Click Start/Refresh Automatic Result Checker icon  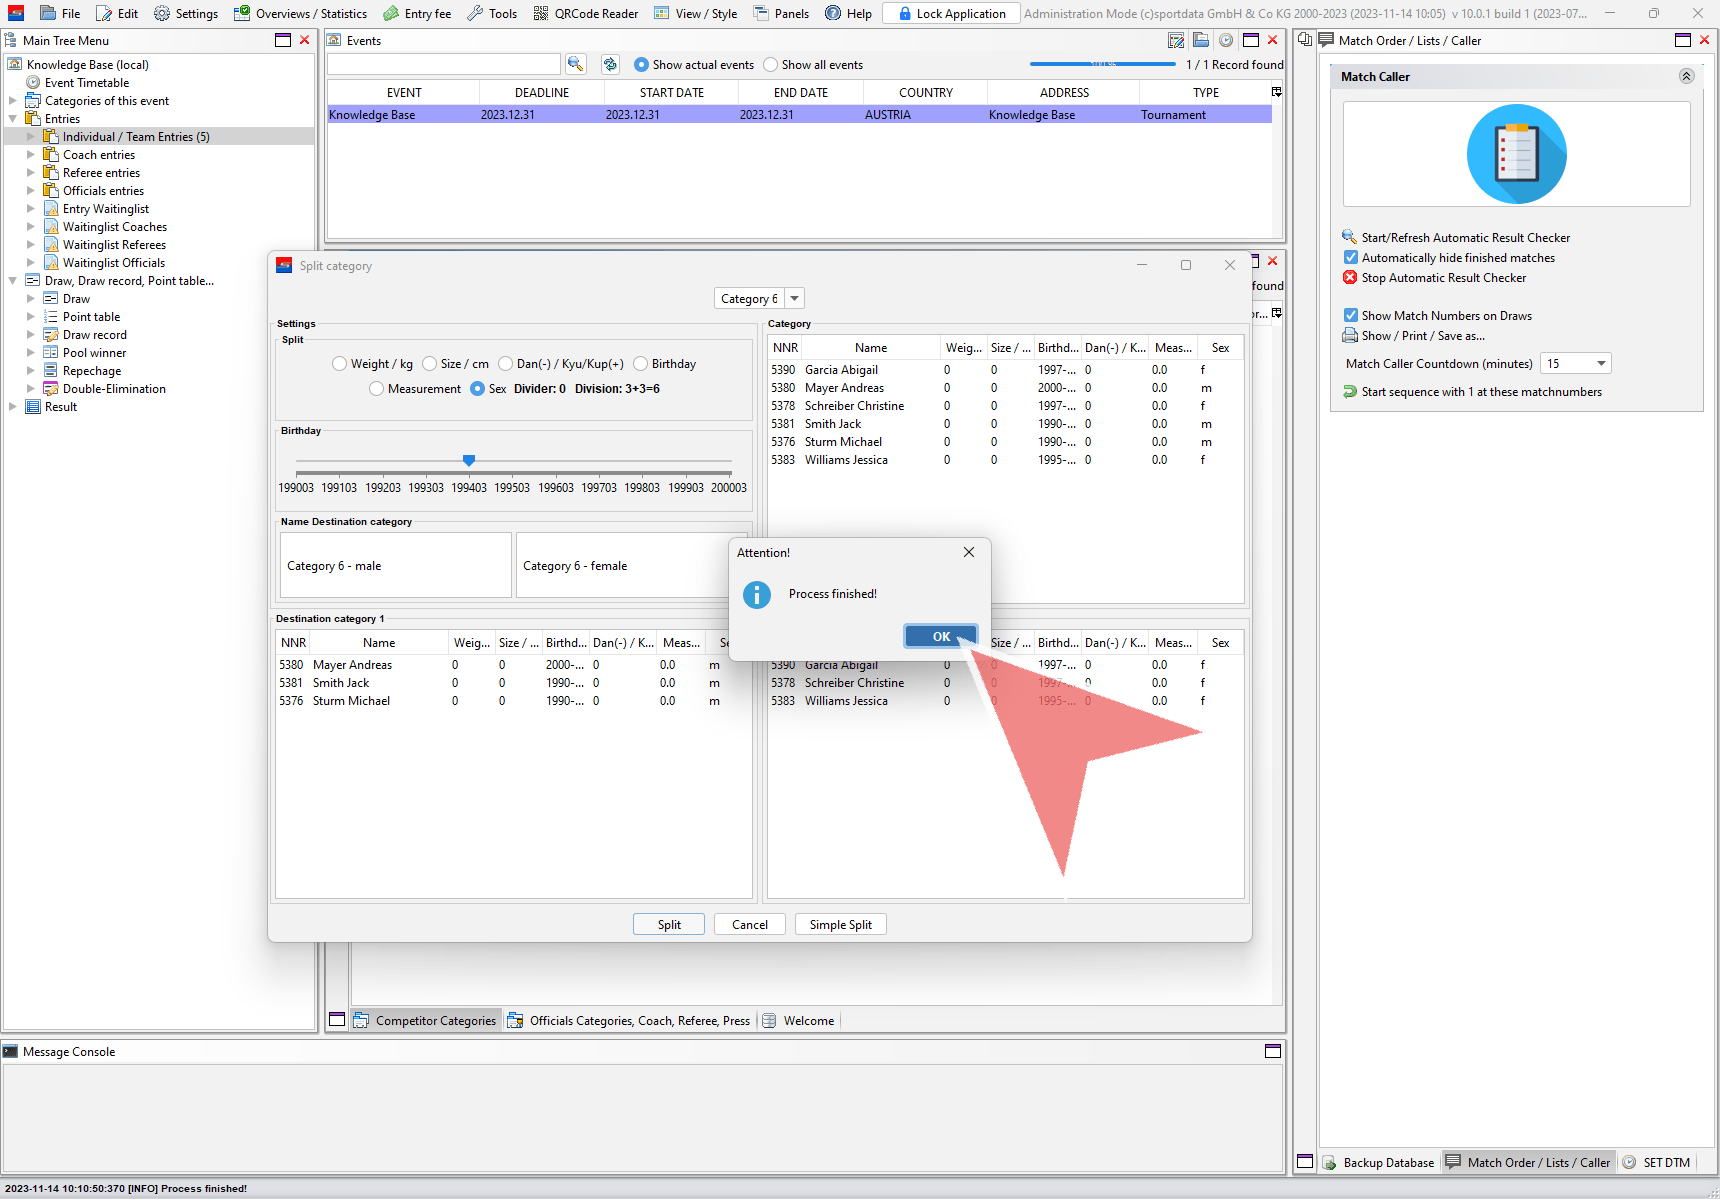click(1350, 237)
